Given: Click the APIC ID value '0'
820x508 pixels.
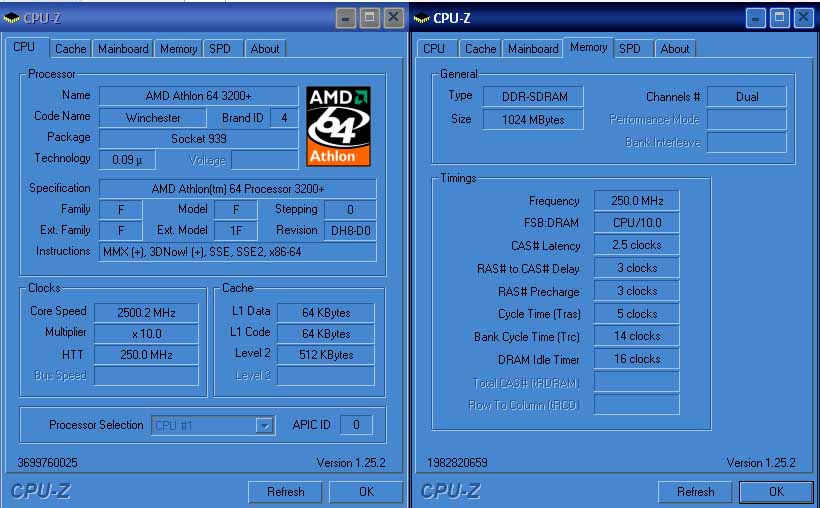Looking at the screenshot, I should click(356, 425).
